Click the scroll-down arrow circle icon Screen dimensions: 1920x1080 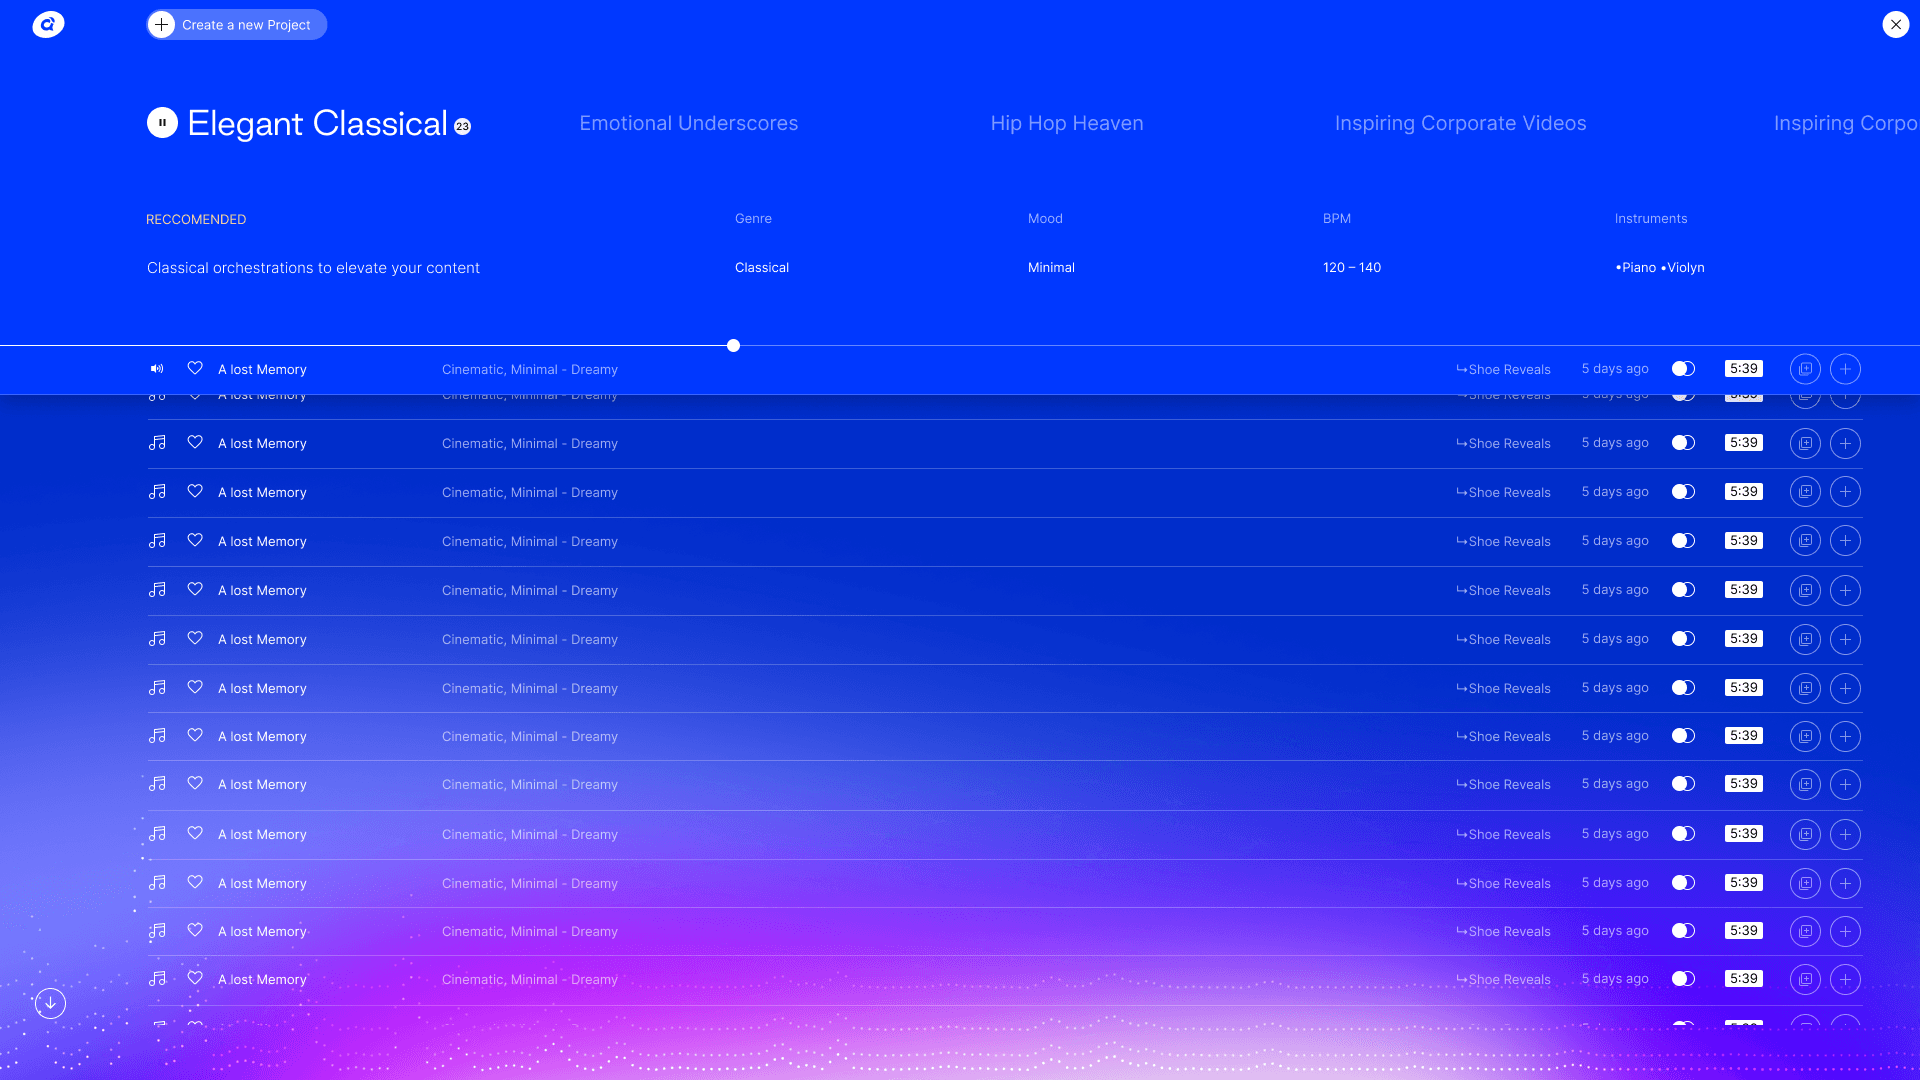pyautogui.click(x=50, y=1003)
